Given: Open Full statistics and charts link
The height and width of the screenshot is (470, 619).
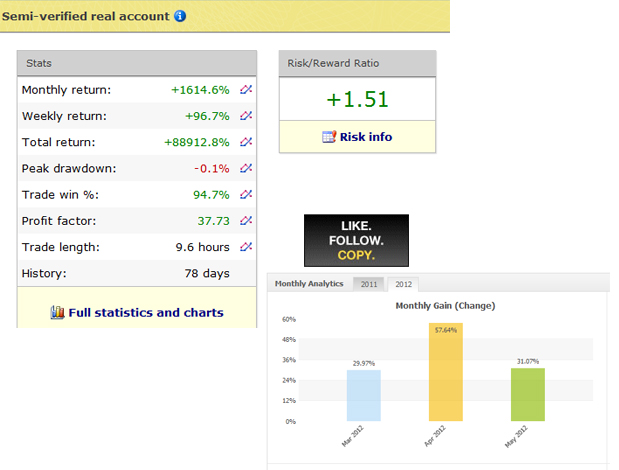Looking at the screenshot, I should coord(146,313).
